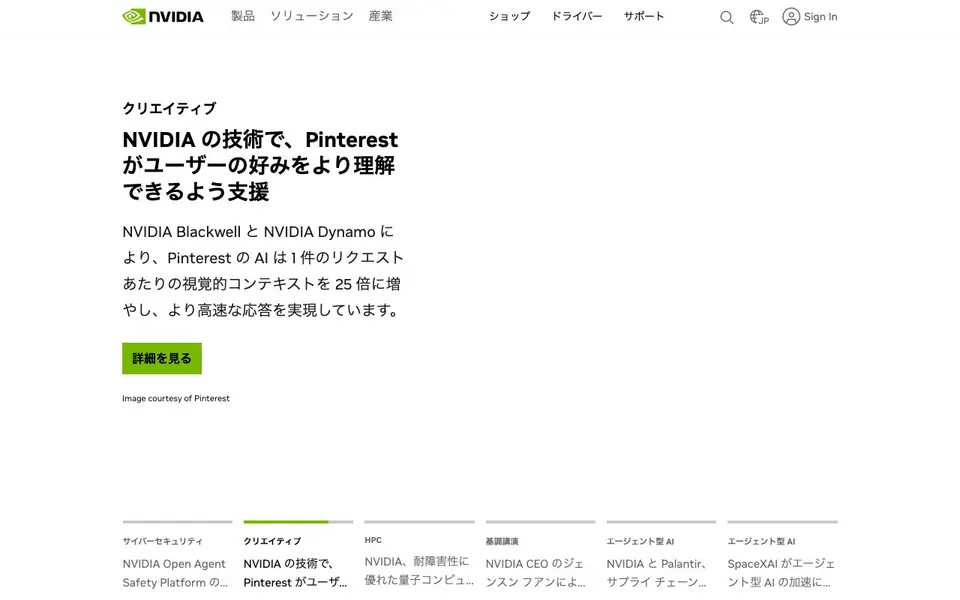Click progress bar above HPC slide
This screenshot has width=960, height=600.
(419, 522)
